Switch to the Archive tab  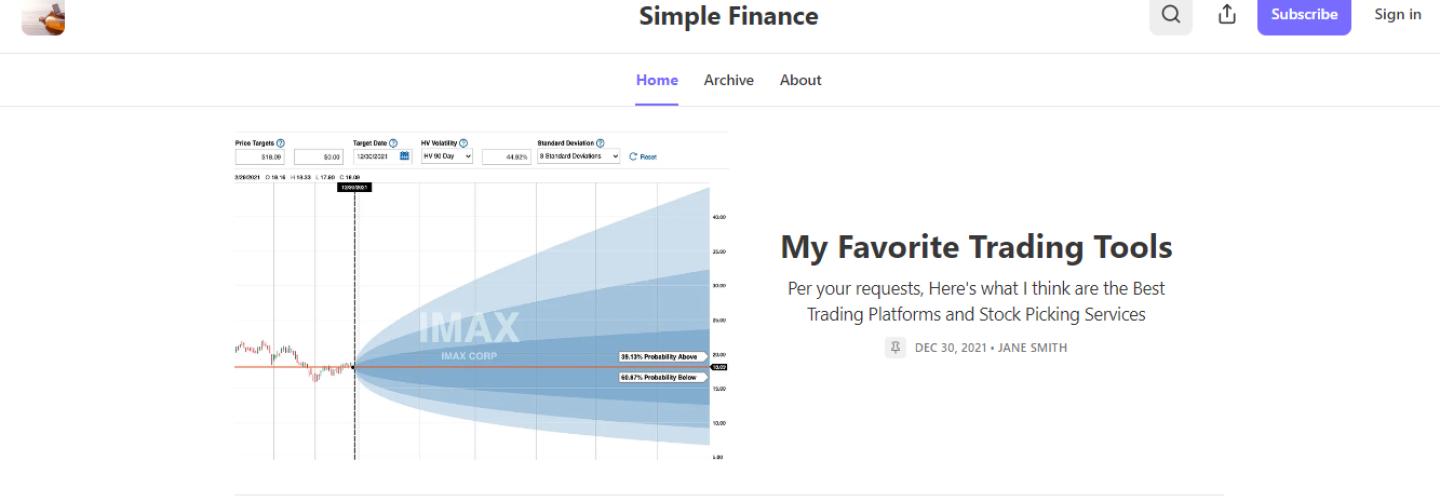click(729, 80)
